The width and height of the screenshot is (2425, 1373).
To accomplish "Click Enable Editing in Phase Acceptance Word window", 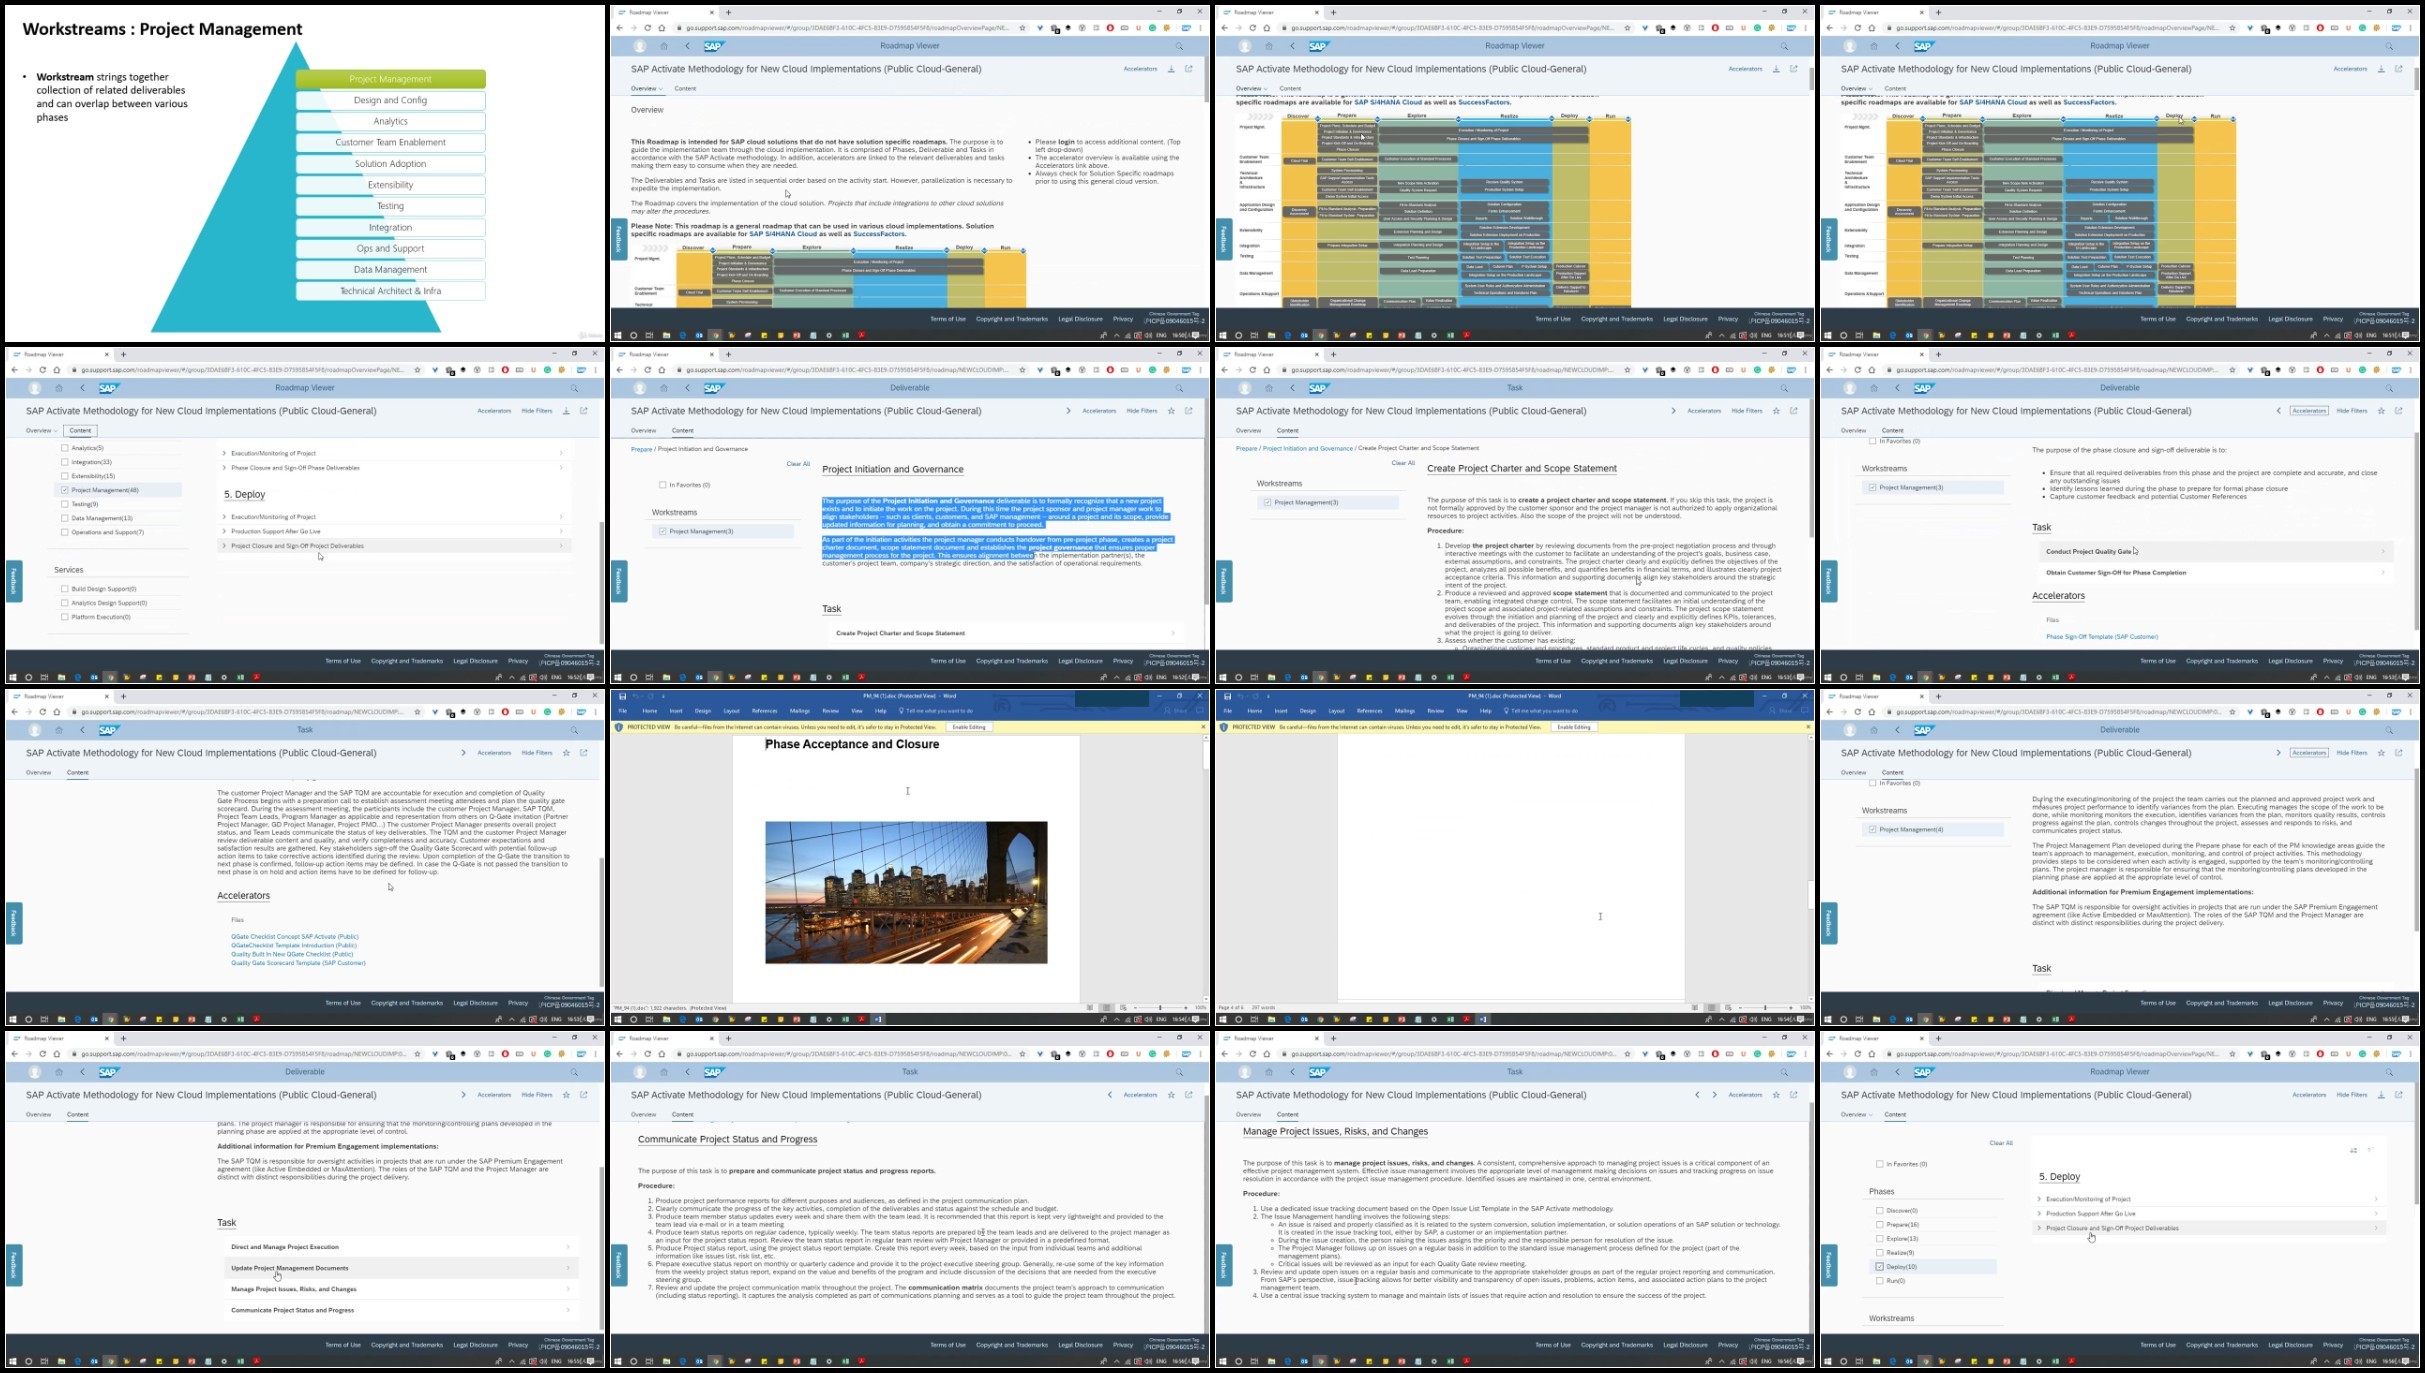I will point(968,727).
